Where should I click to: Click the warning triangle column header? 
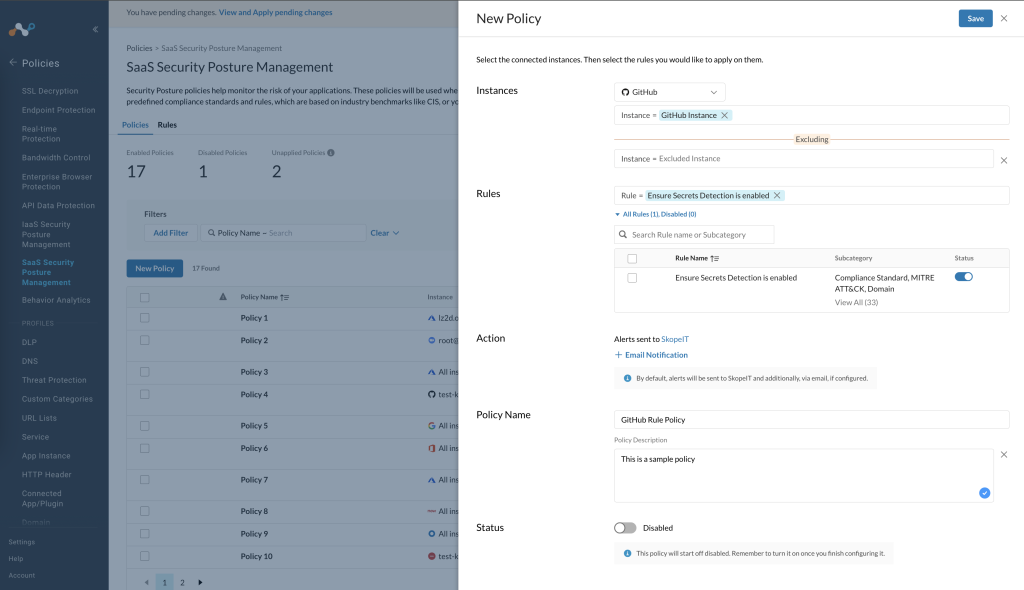(223, 297)
